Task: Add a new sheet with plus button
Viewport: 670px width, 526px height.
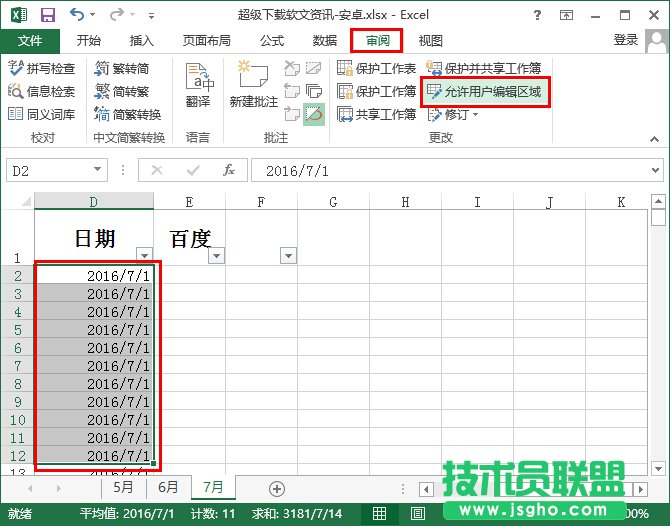Action: 277,489
